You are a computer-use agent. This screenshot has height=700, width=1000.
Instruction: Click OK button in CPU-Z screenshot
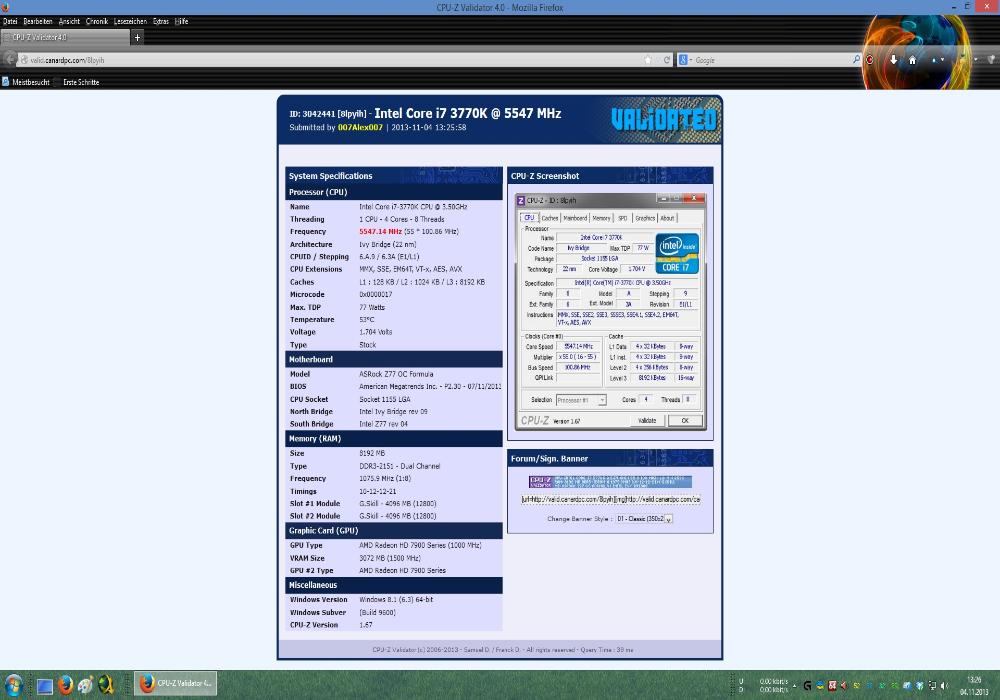coord(685,421)
